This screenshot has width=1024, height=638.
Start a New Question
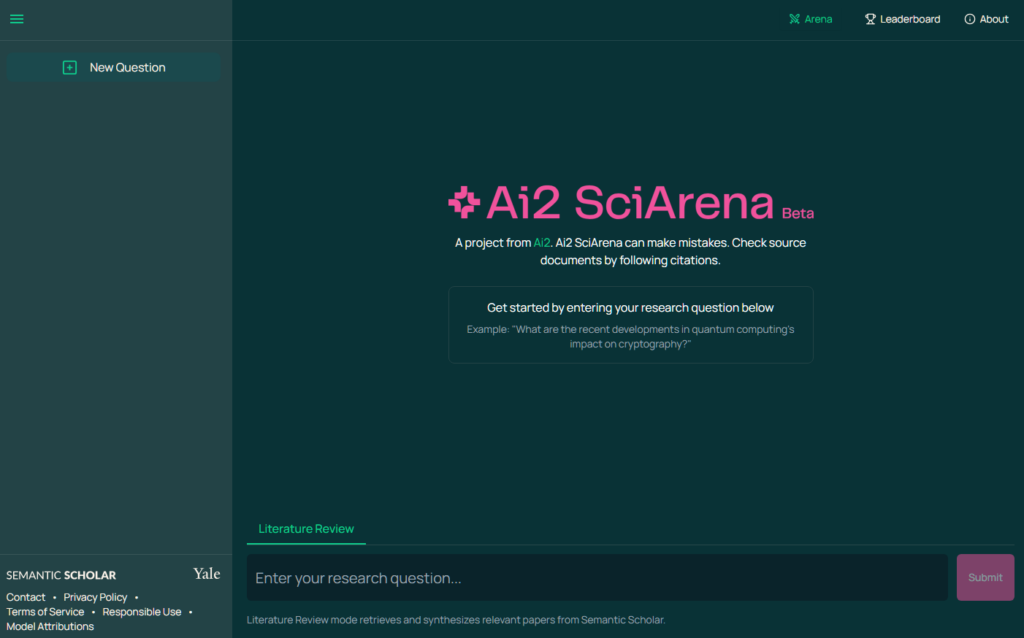(114, 67)
